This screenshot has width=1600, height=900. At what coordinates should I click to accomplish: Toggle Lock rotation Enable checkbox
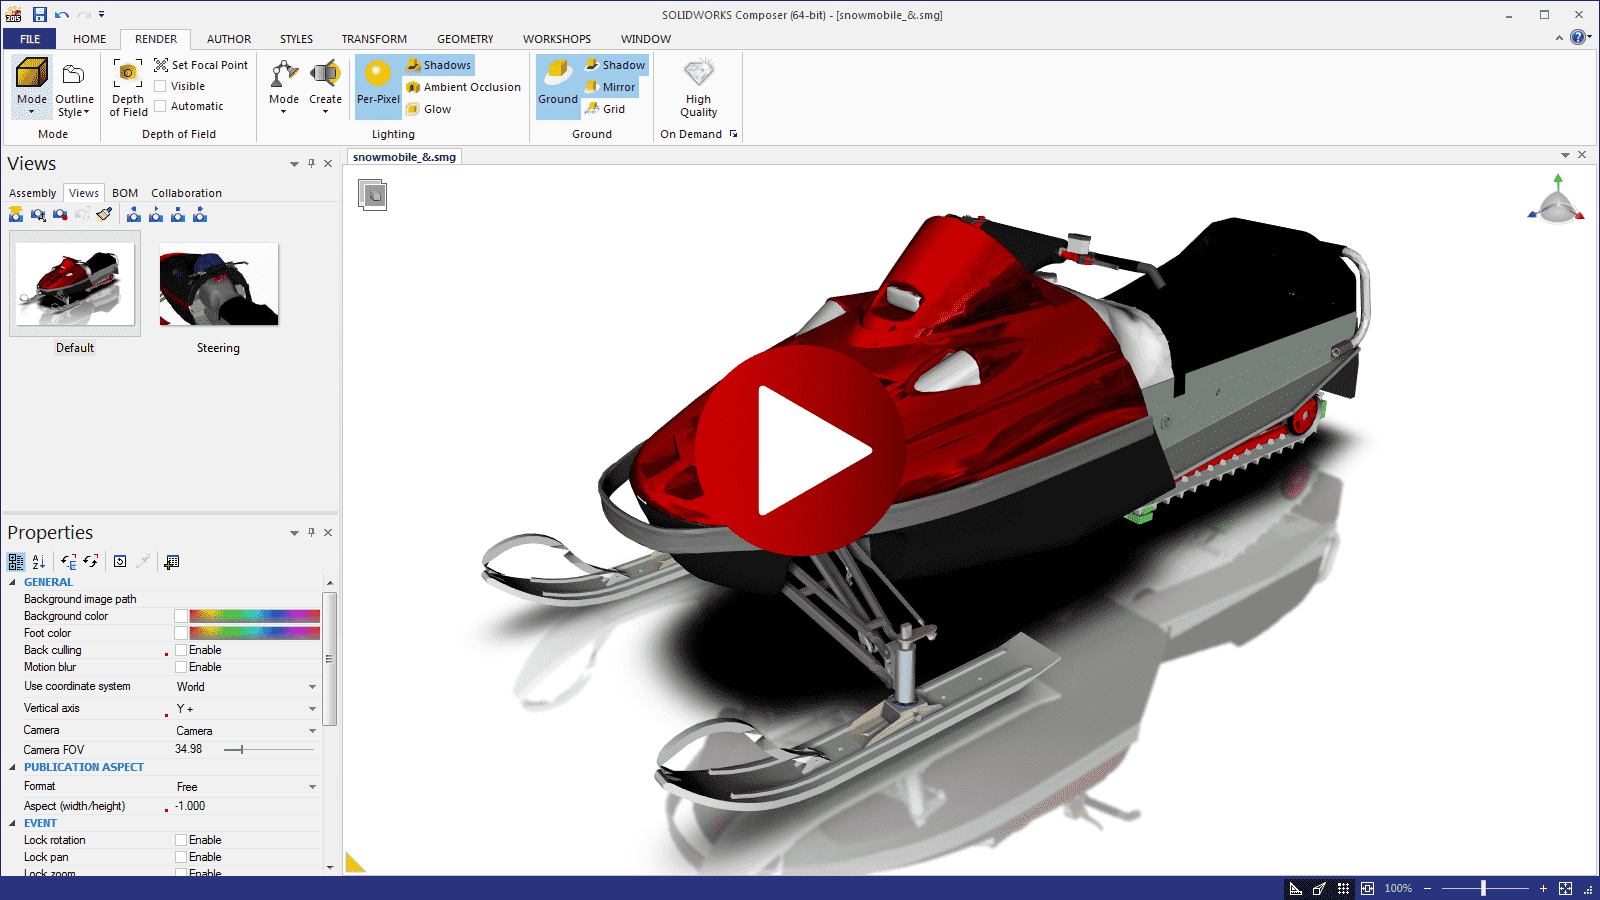click(x=181, y=840)
